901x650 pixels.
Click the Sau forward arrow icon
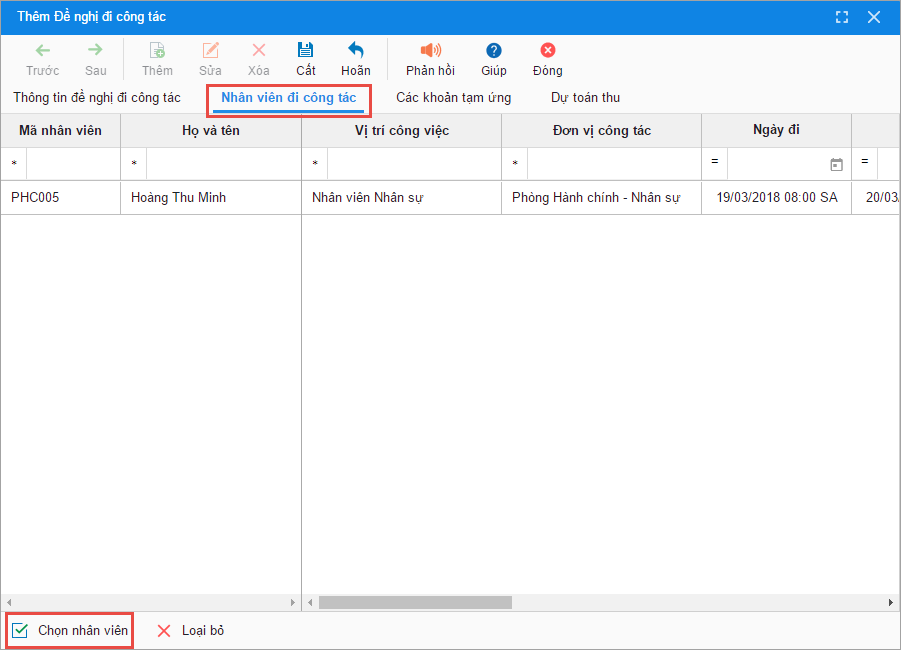coord(95,50)
